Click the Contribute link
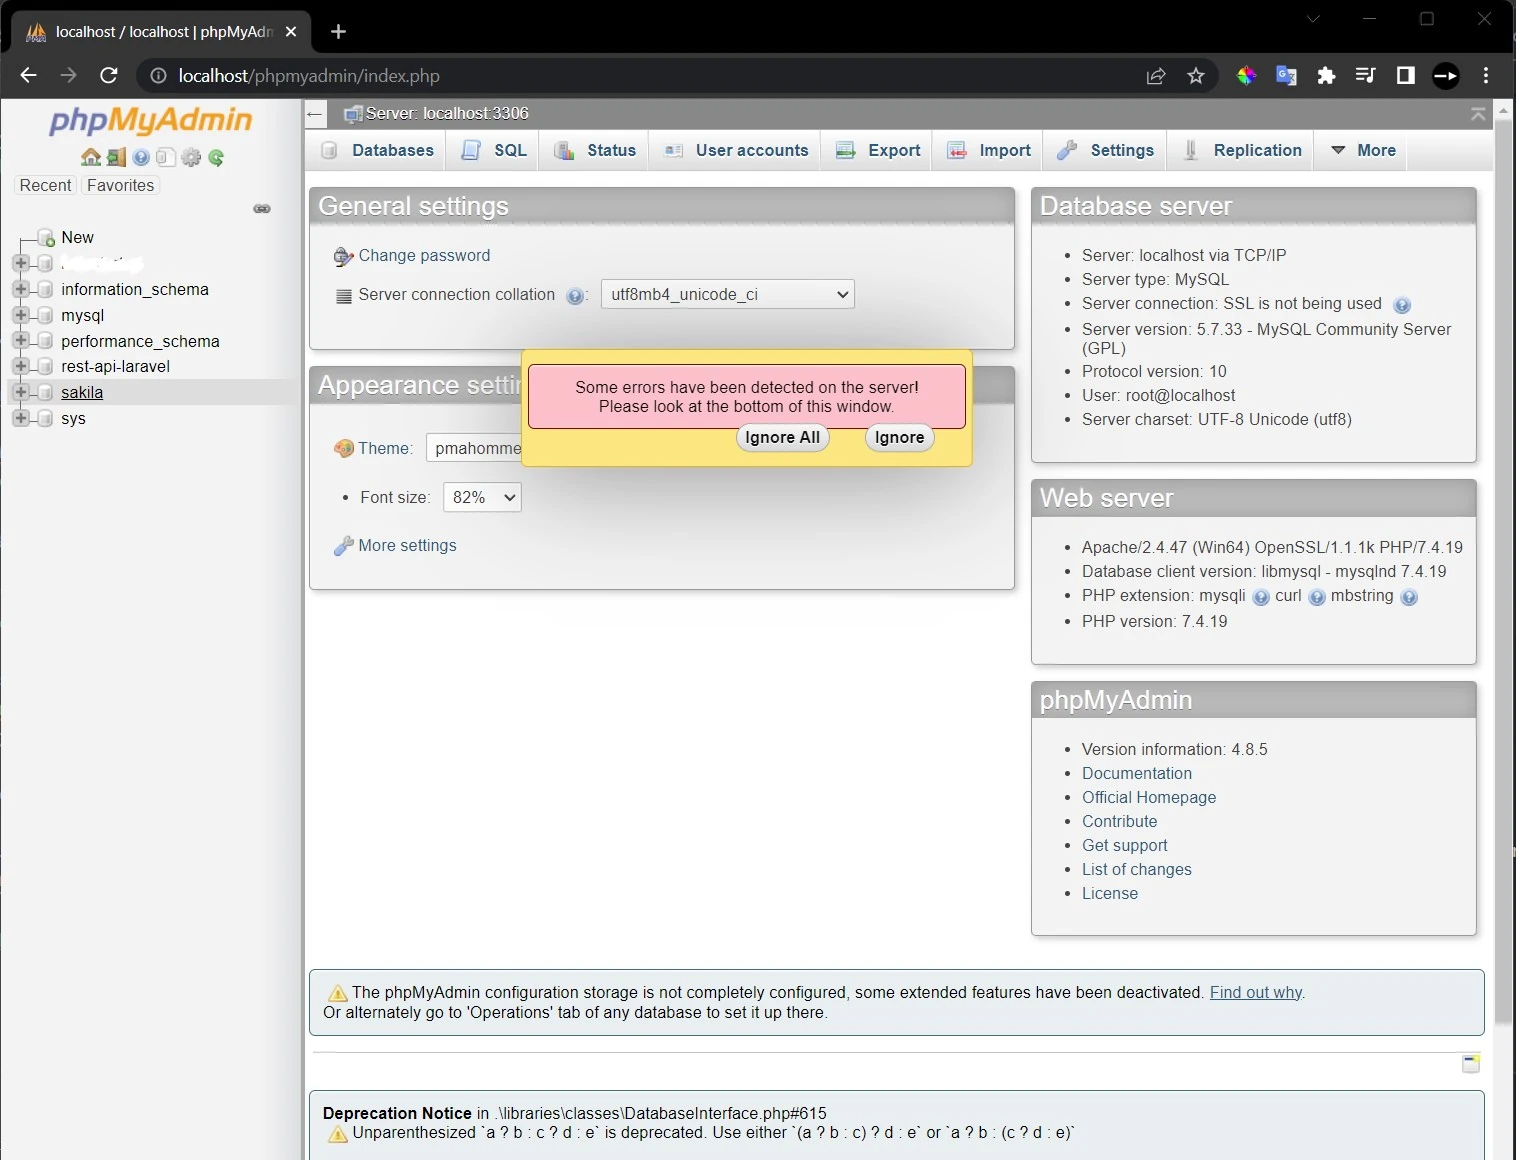1516x1160 pixels. pos(1120,821)
